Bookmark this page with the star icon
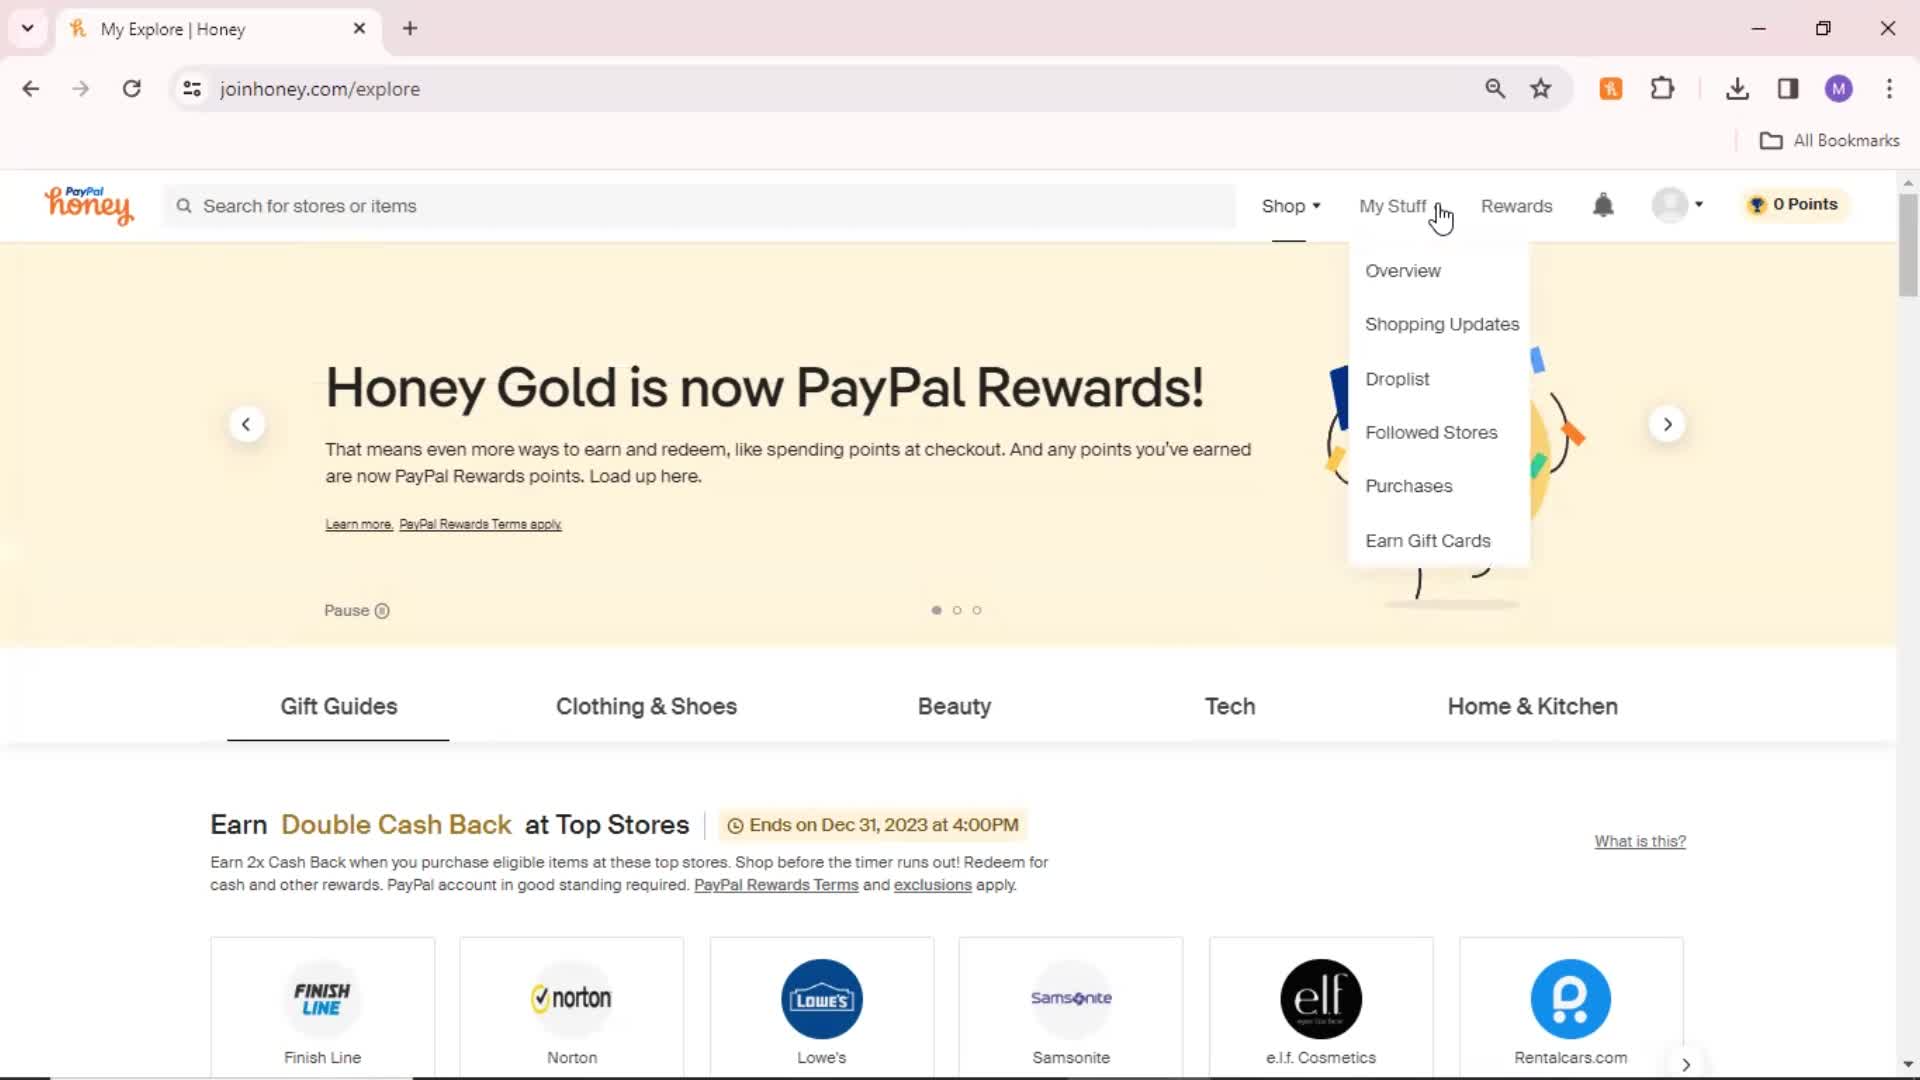Image resolution: width=1920 pixels, height=1080 pixels. (1541, 89)
